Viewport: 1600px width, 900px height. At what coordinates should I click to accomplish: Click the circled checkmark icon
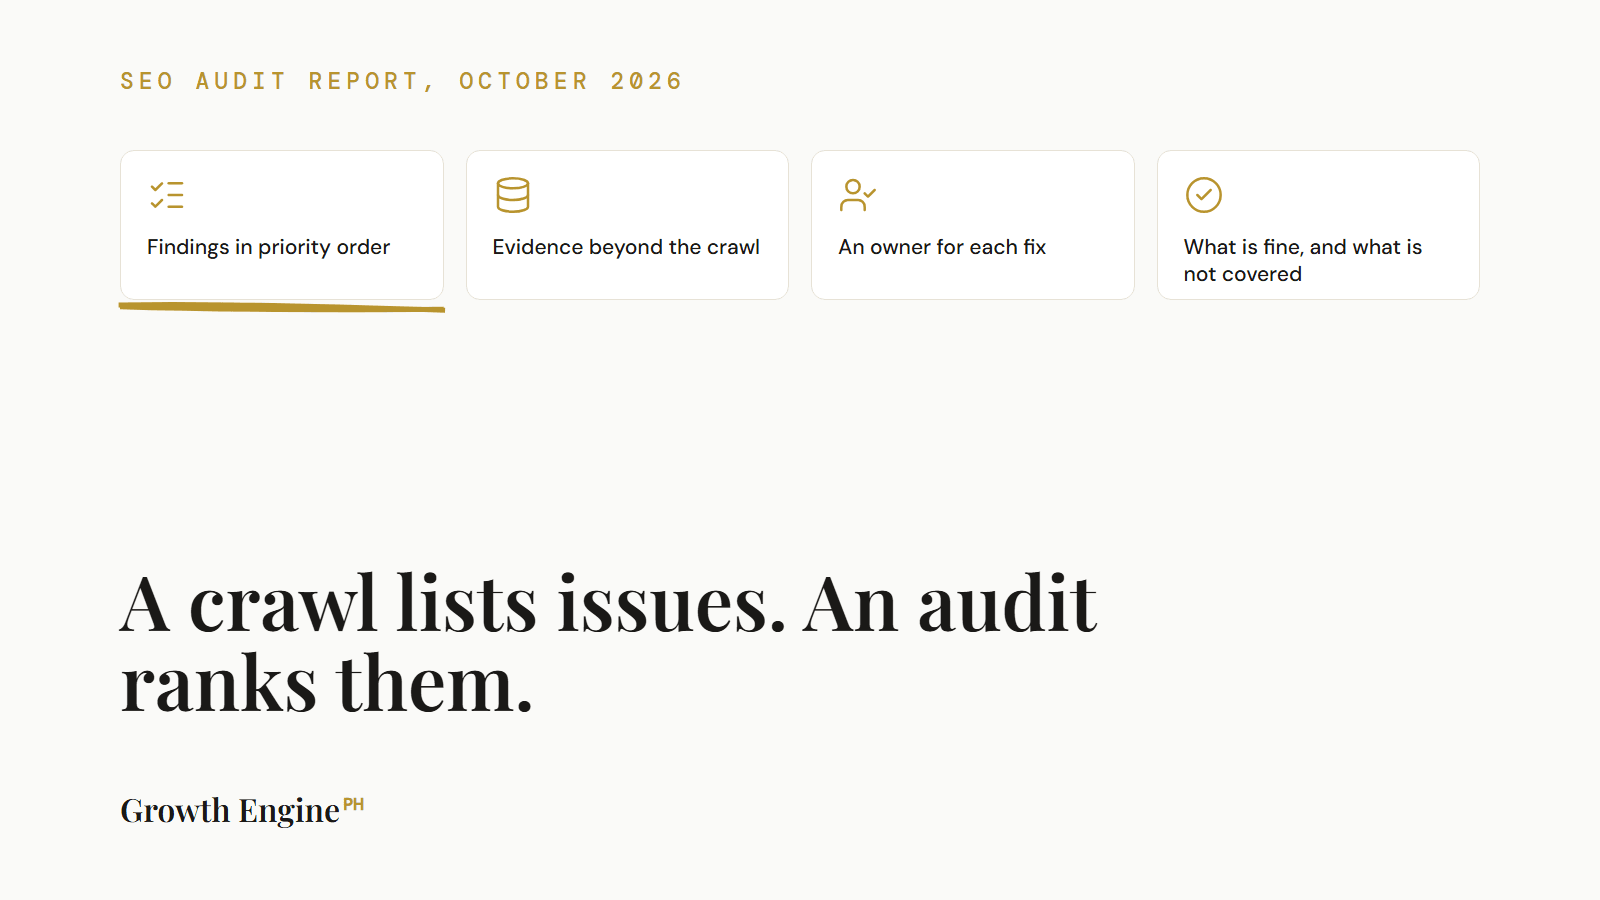(x=1204, y=195)
